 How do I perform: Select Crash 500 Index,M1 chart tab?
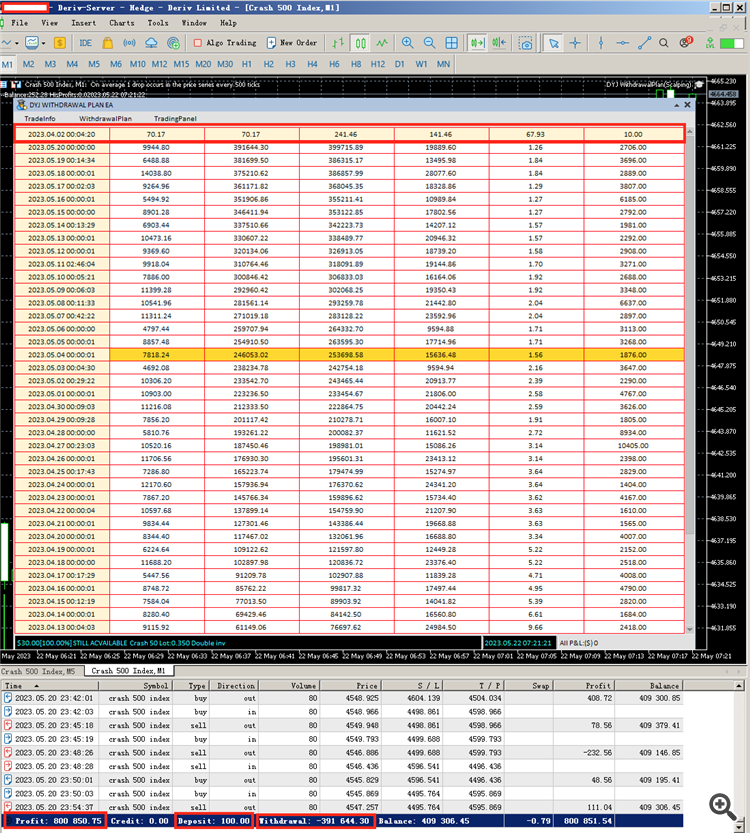tap(129, 671)
